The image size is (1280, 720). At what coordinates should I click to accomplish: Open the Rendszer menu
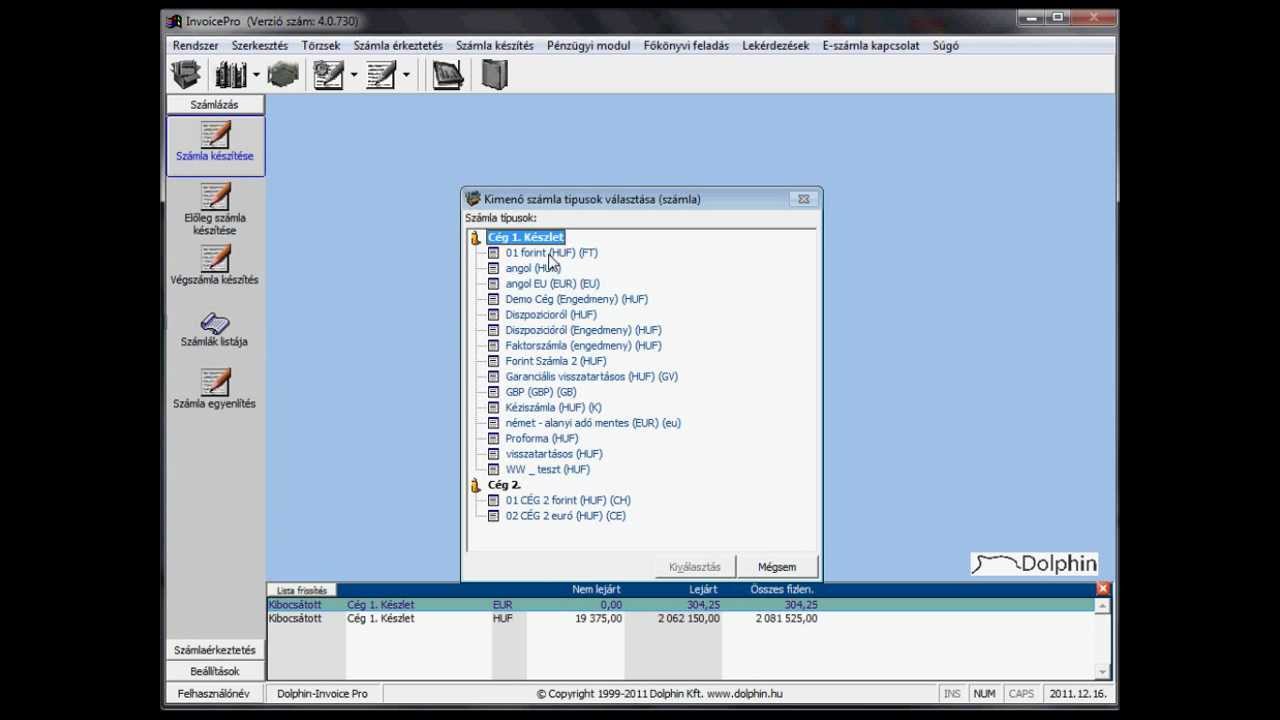pyautogui.click(x=195, y=46)
